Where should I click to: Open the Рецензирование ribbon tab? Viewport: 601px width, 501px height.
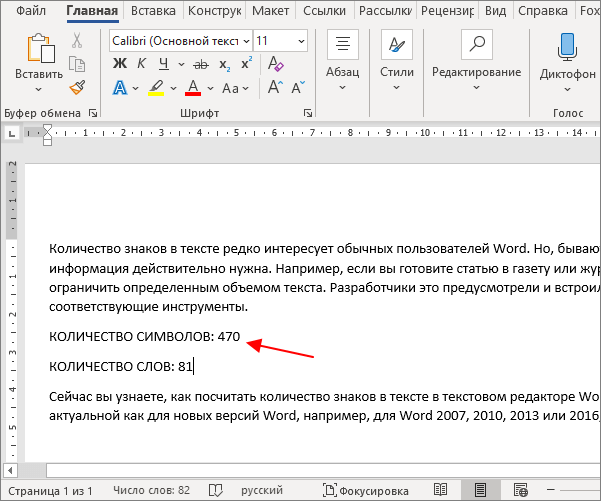pyautogui.click(x=447, y=11)
